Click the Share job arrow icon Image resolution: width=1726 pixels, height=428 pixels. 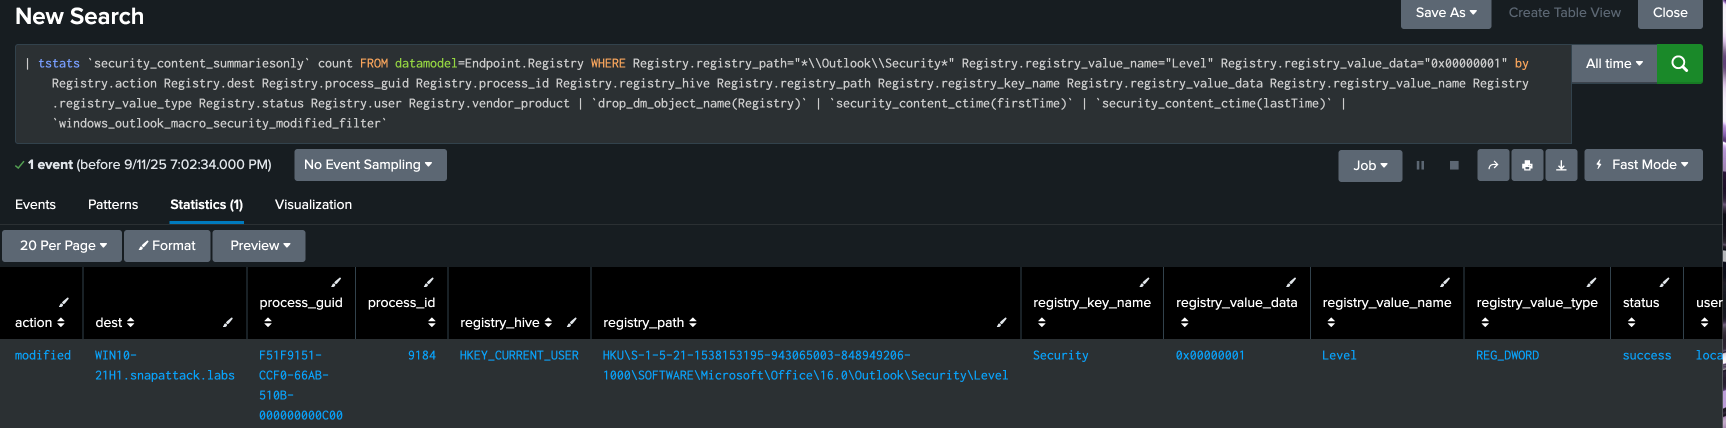(x=1493, y=165)
